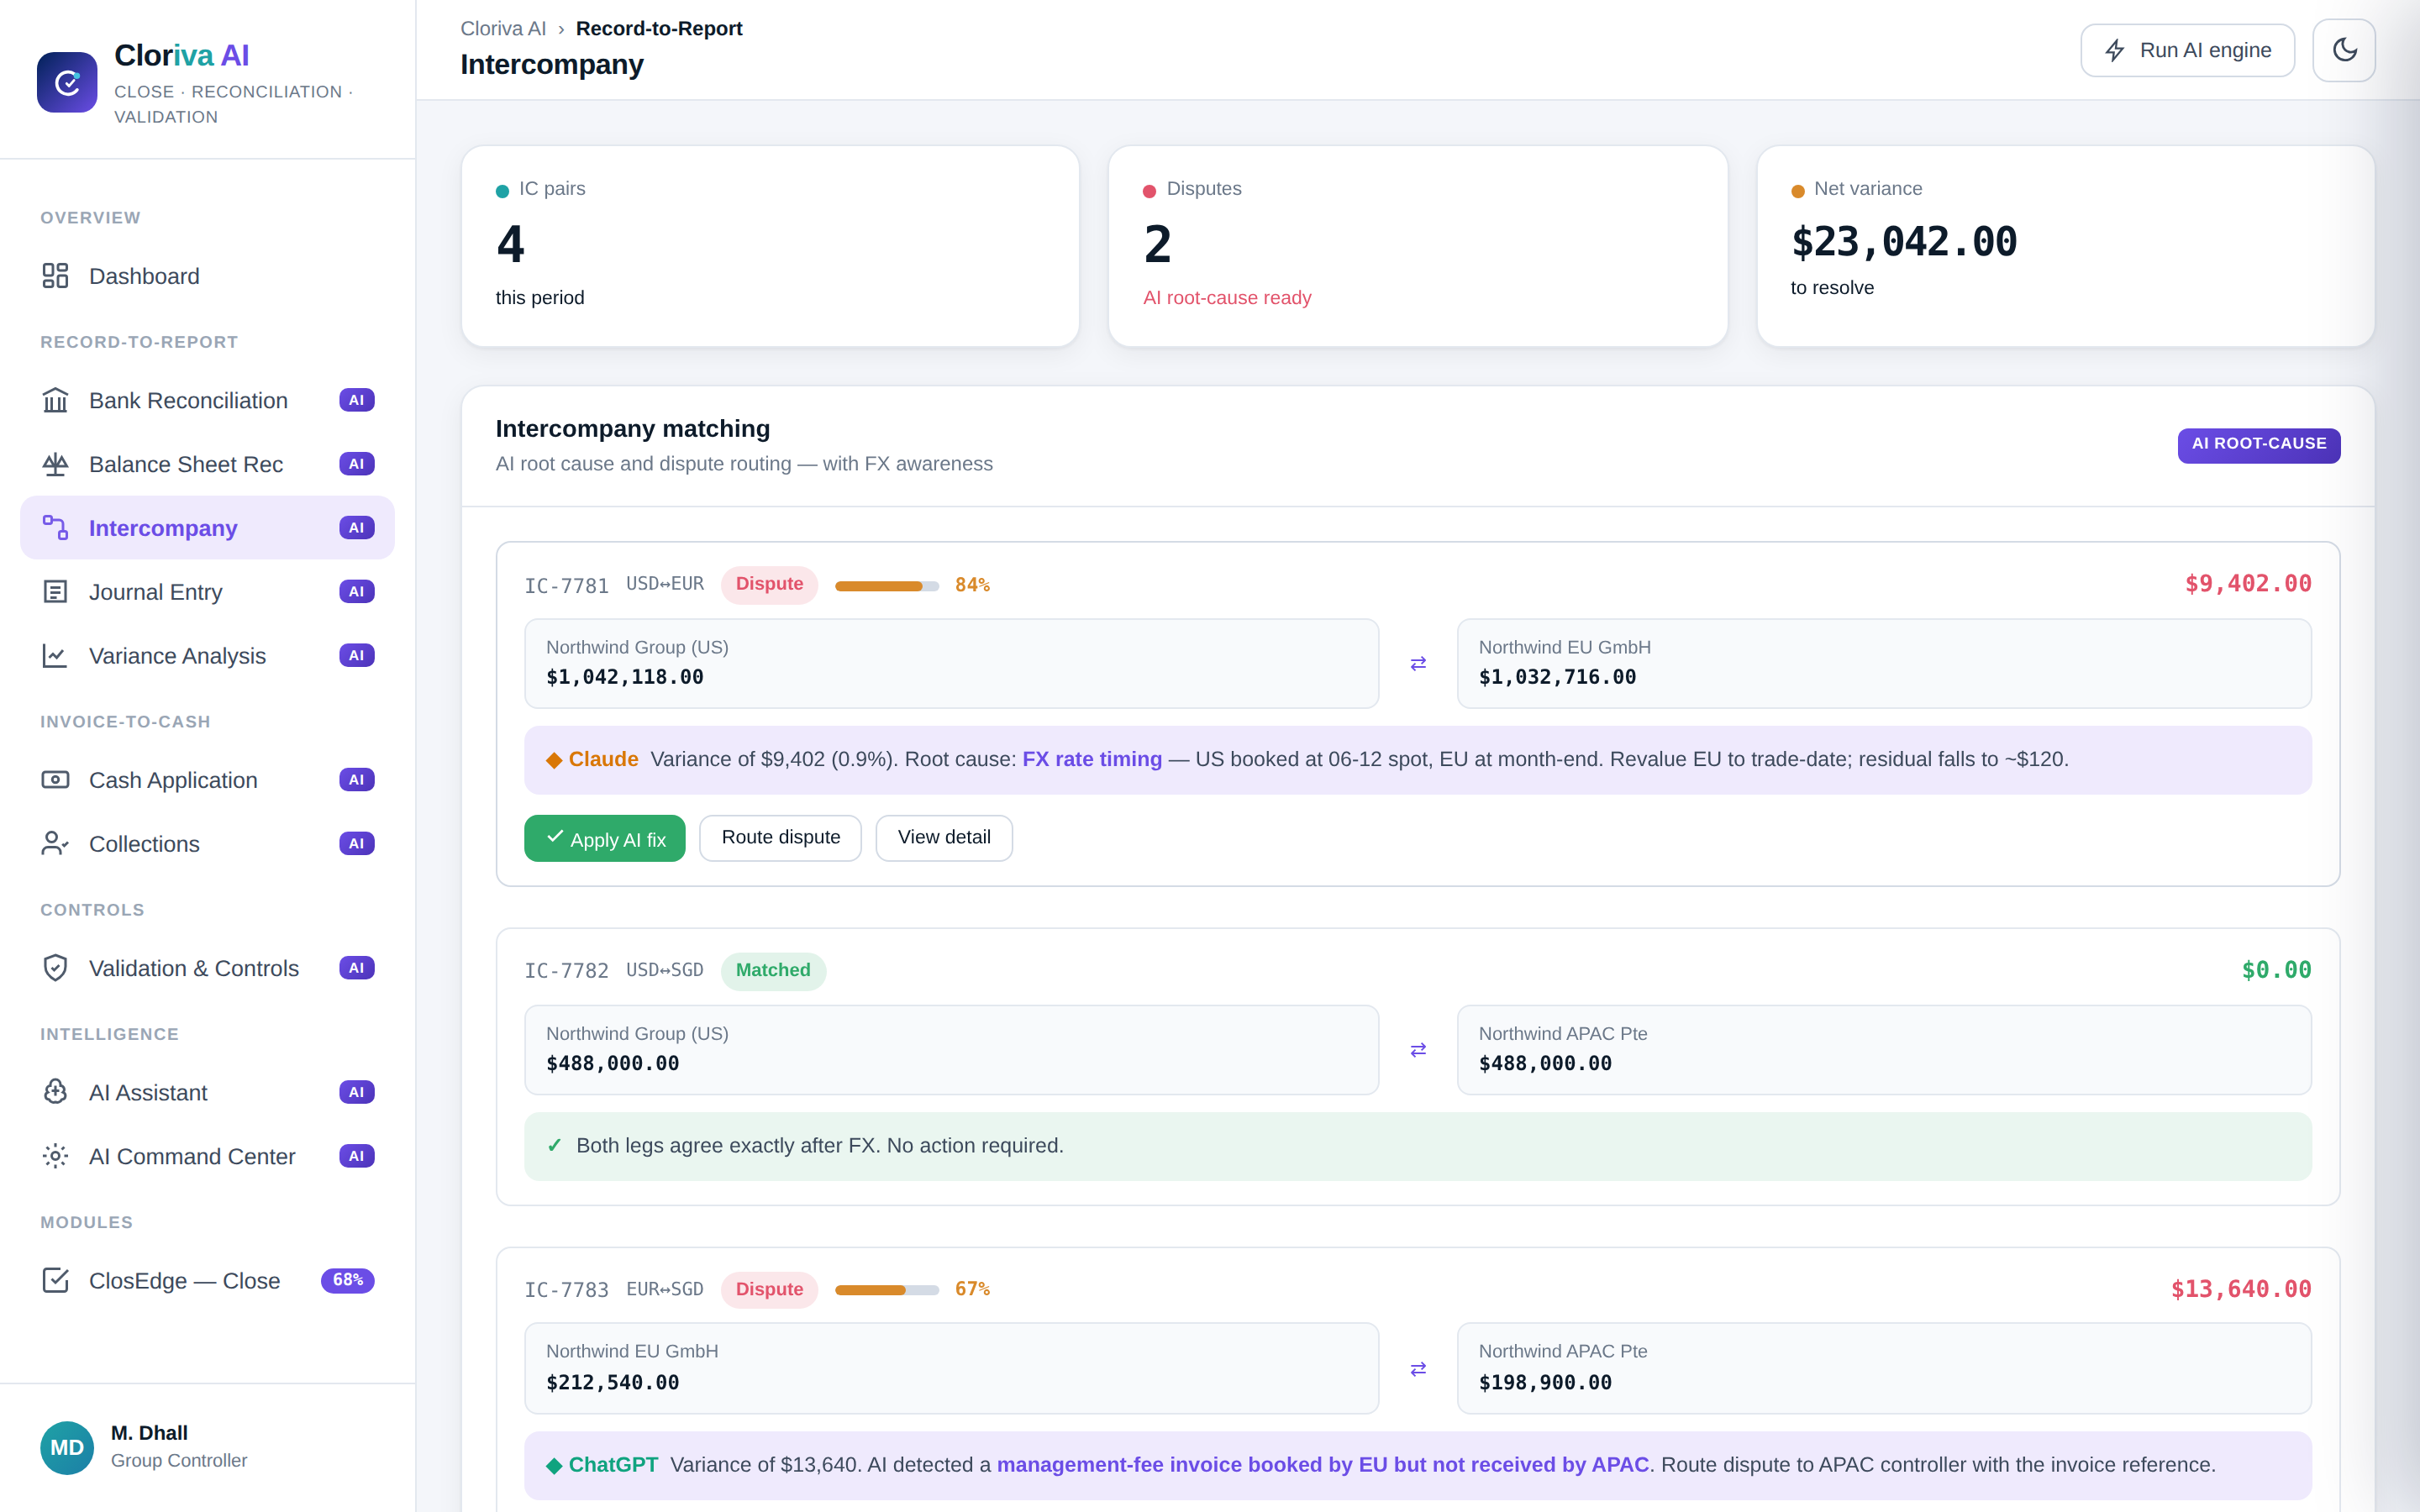Open Dashboard from the sidebar
Viewport: 2420px width, 1512px height.
tap(207, 276)
